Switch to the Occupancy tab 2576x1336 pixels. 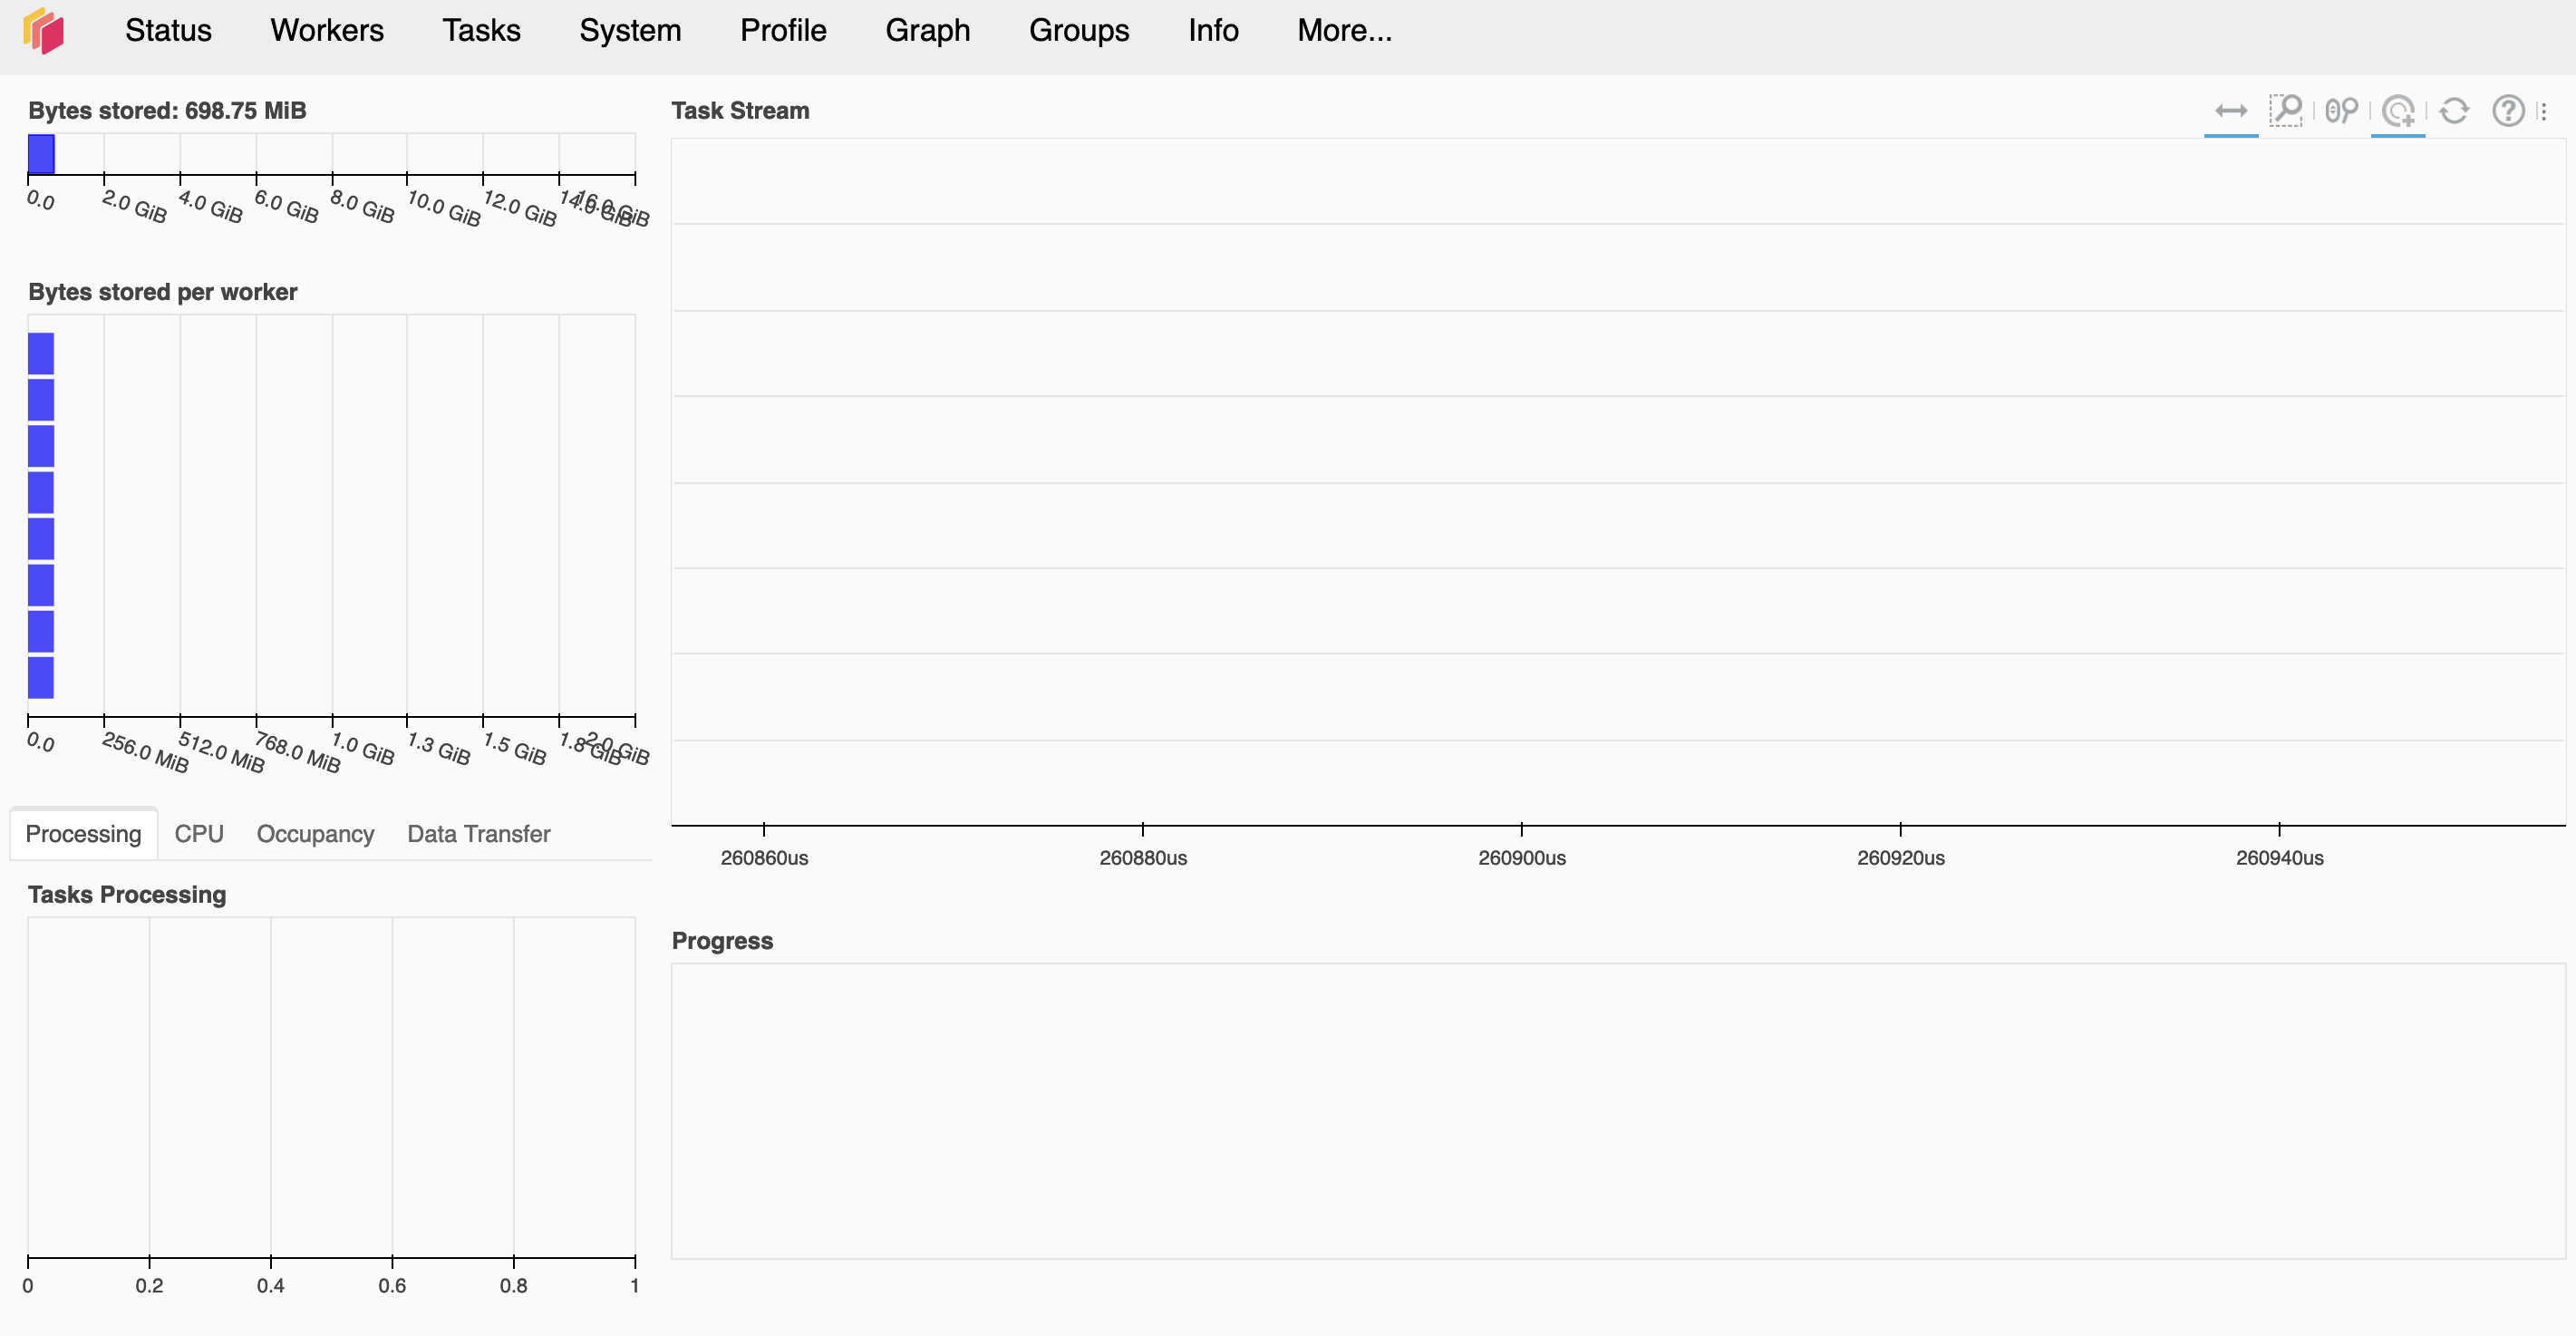tap(315, 834)
